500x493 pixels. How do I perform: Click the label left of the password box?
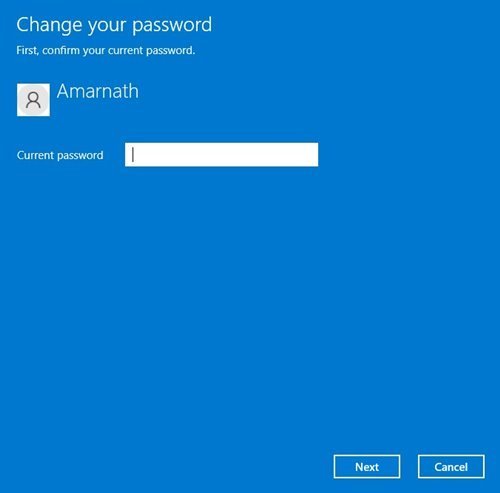(x=60, y=155)
